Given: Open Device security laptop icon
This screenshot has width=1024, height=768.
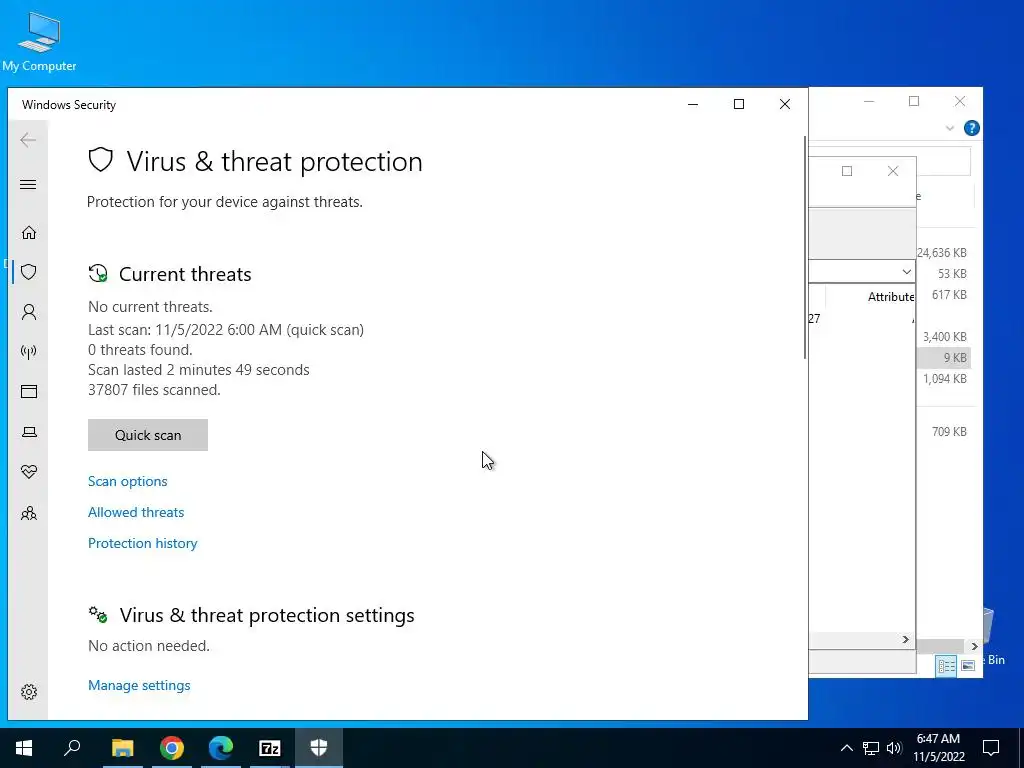Looking at the screenshot, I should point(29,432).
